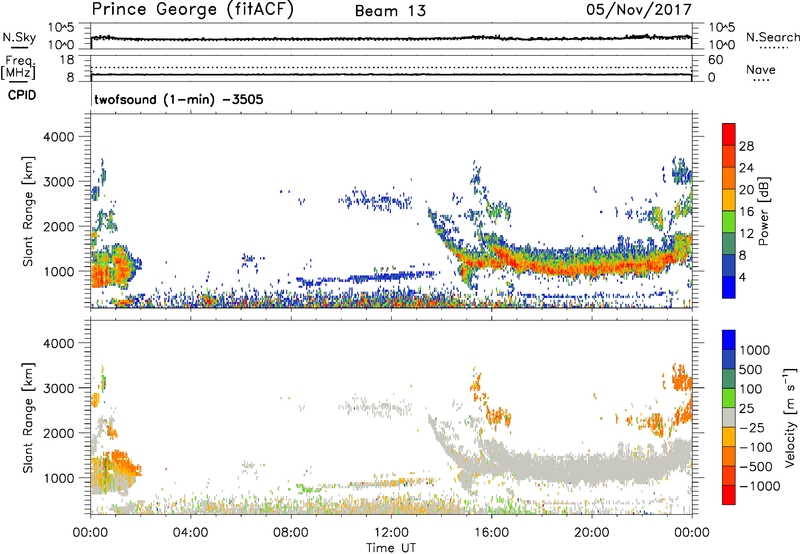Click the "08:00" time tick label
This screenshot has height=554, width=800.
(x=291, y=533)
